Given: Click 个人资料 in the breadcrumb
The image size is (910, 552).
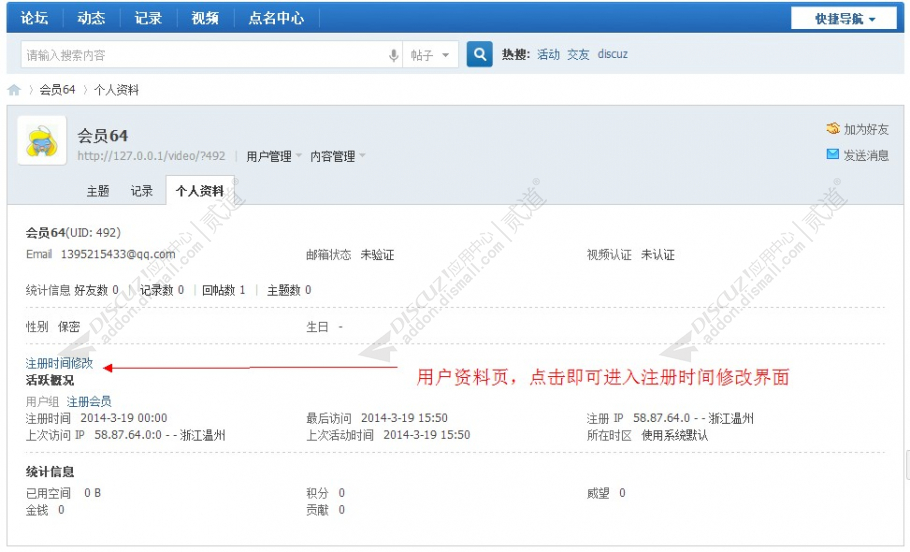Looking at the screenshot, I should pos(117,89).
